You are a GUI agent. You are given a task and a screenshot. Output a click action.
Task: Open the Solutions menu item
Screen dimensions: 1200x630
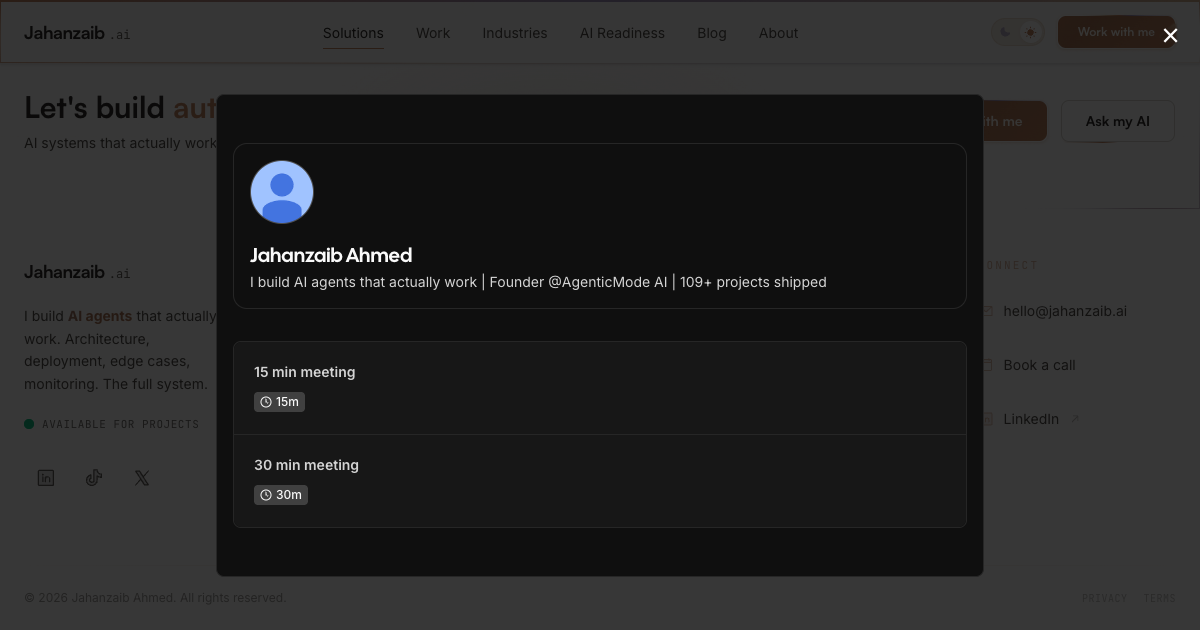pos(353,33)
